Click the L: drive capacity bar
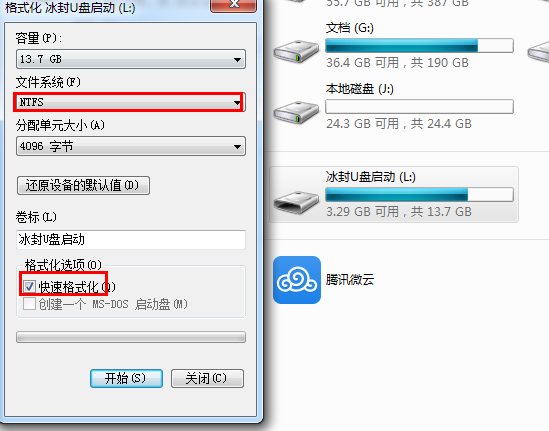549x431 pixels. coord(419,194)
